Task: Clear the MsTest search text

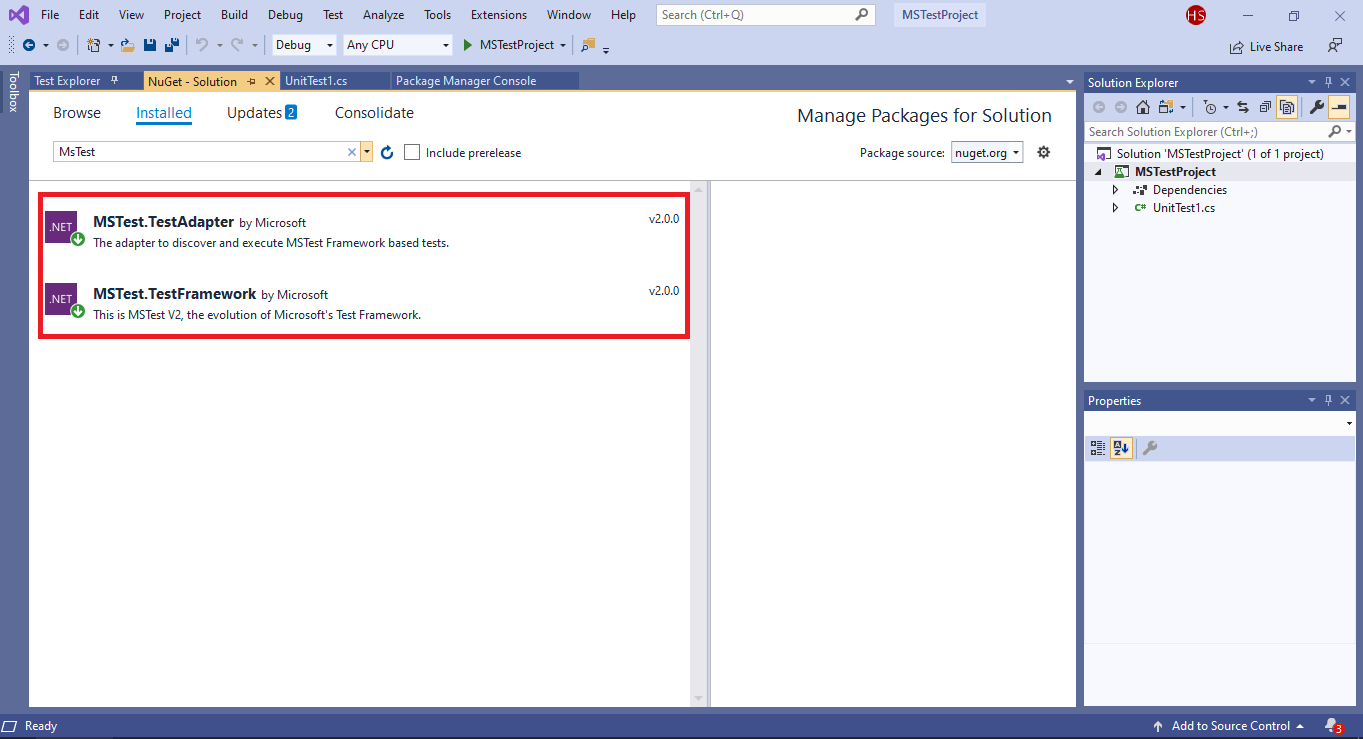Action: [351, 153]
